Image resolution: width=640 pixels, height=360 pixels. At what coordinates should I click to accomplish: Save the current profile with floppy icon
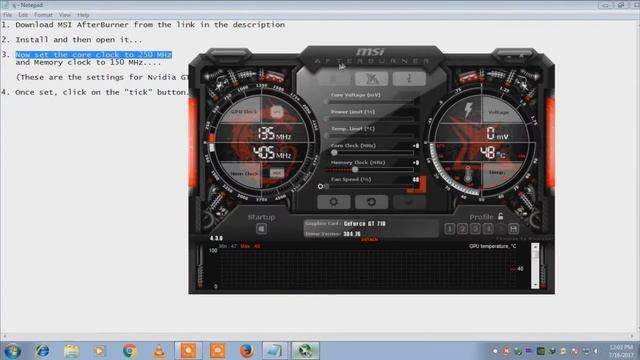pyautogui.click(x=513, y=229)
